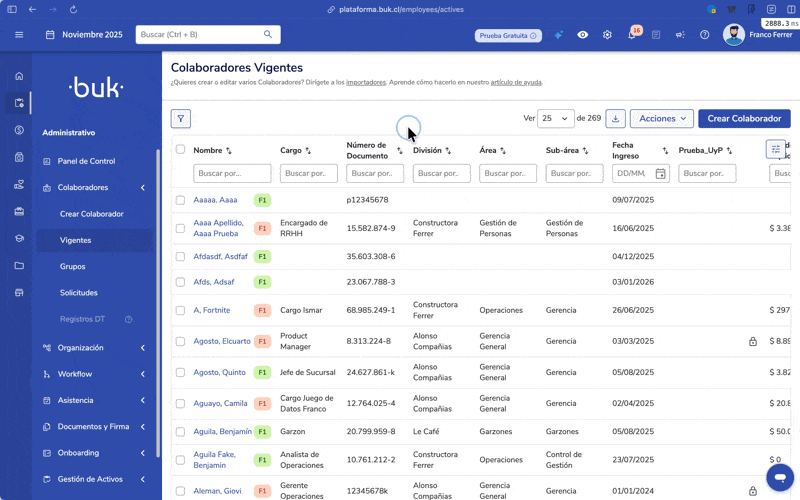Click the Crear Colaborador button
Viewport: 800px width, 500px height.
tap(744, 119)
